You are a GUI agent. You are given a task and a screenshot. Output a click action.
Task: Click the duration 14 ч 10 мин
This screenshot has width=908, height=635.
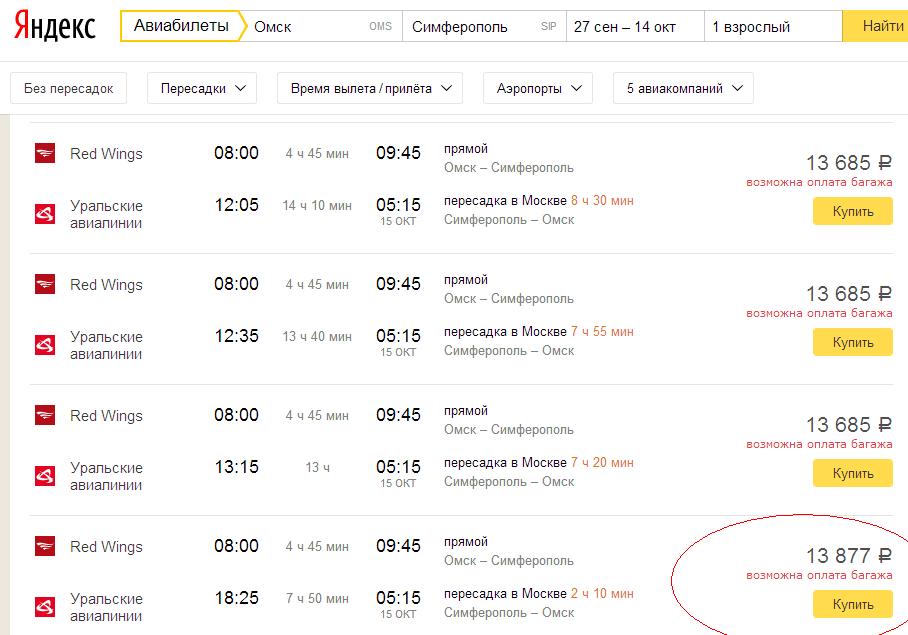click(x=317, y=205)
